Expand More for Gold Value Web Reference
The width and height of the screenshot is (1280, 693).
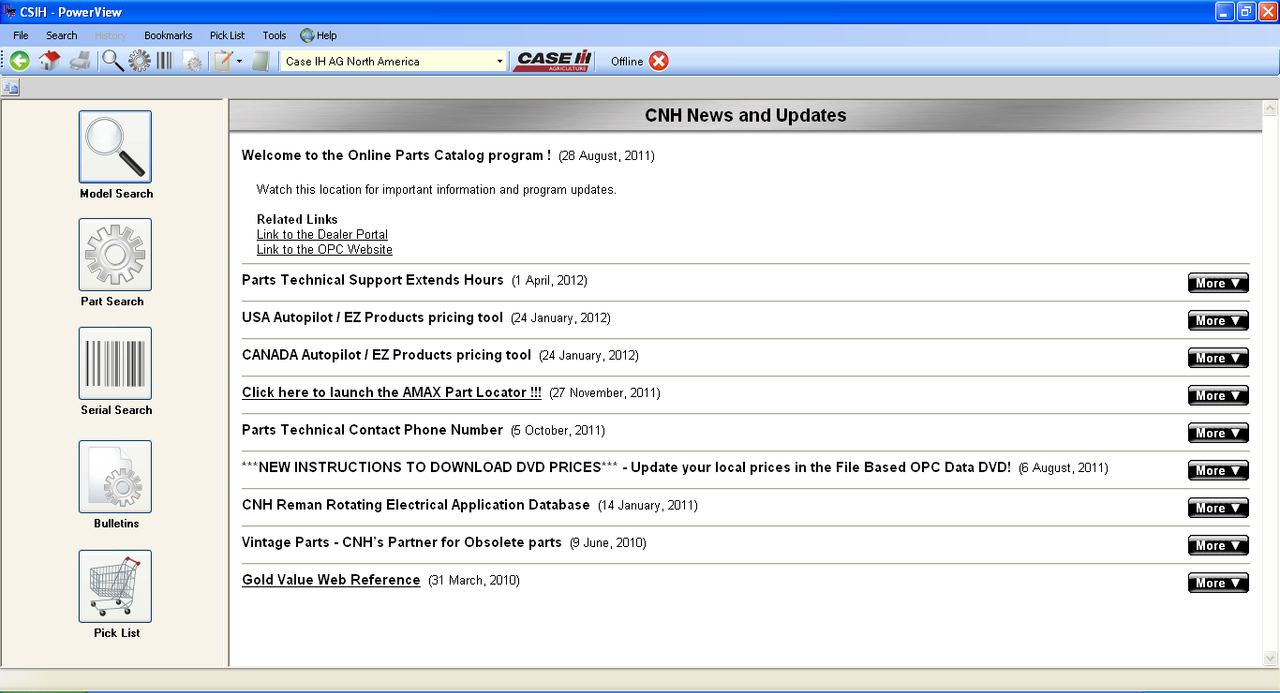pos(1218,583)
